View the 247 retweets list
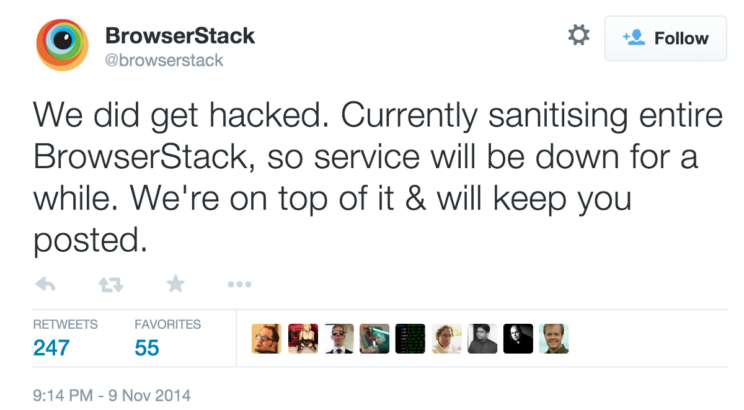Viewport: 744px width, 410px height. click(49, 347)
